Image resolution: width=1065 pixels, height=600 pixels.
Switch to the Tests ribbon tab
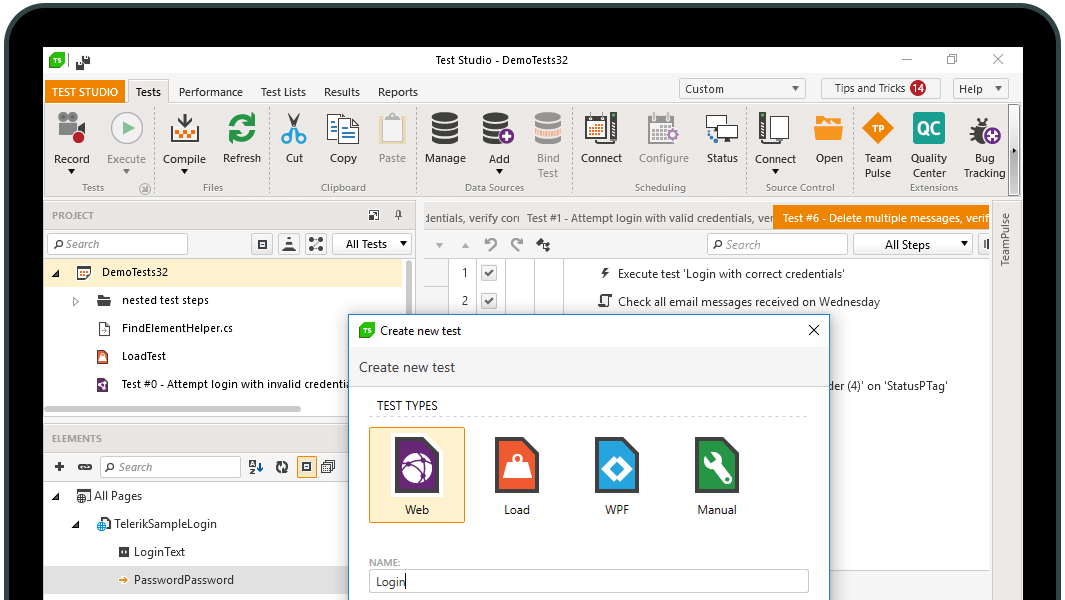[x=148, y=92]
